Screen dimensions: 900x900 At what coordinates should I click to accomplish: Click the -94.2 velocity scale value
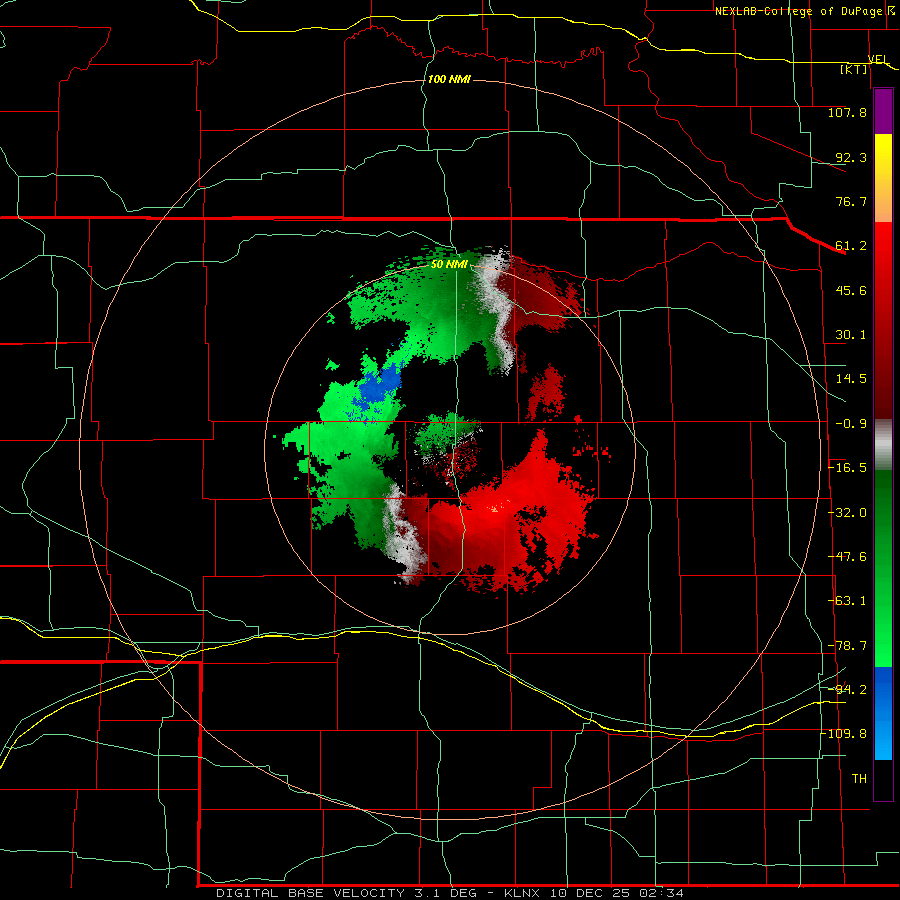tap(847, 689)
